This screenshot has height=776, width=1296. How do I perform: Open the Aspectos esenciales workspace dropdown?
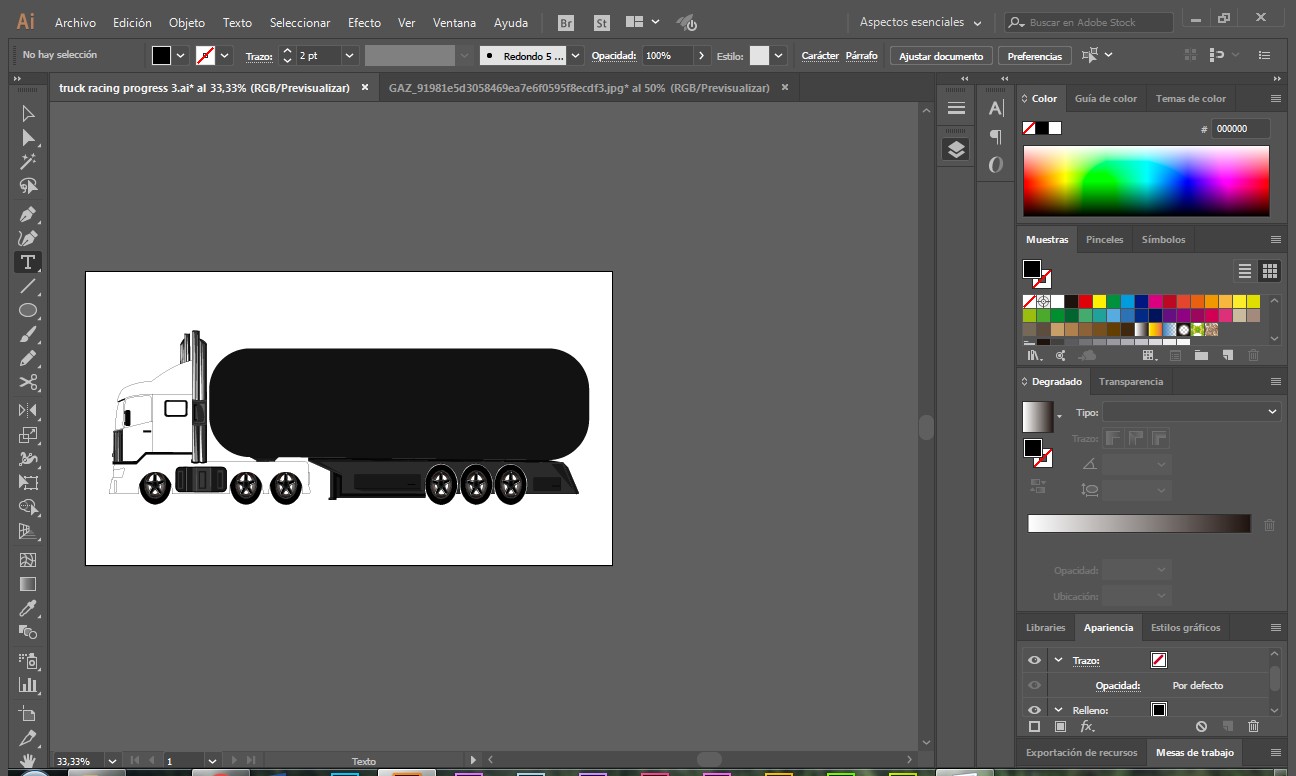920,22
